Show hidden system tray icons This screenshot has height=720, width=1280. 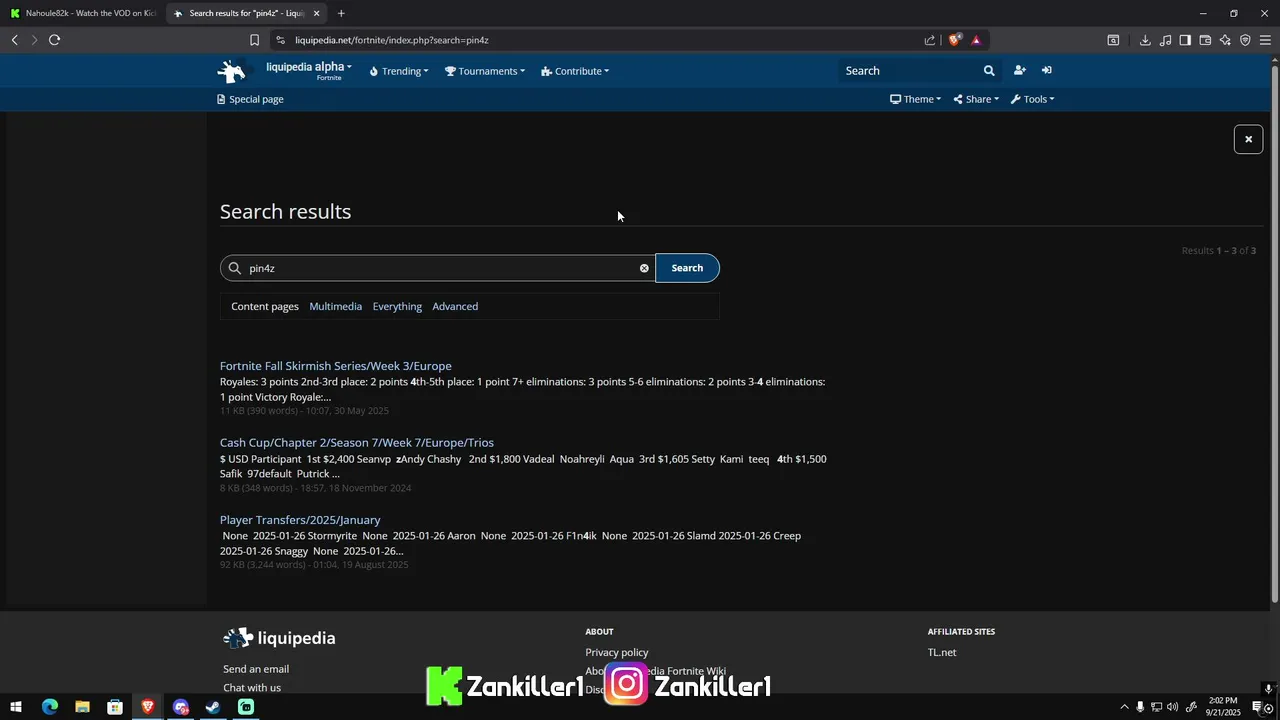pos(1124,707)
